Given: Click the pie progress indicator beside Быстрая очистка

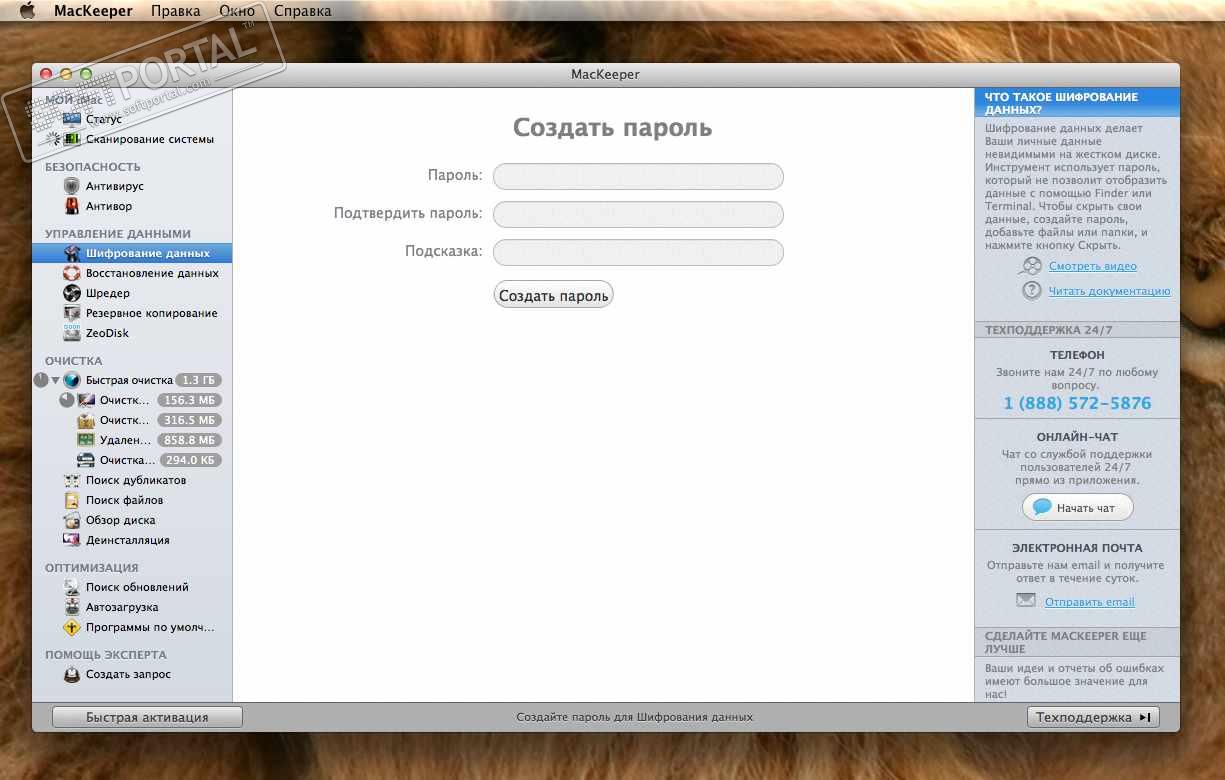Looking at the screenshot, I should 41,380.
